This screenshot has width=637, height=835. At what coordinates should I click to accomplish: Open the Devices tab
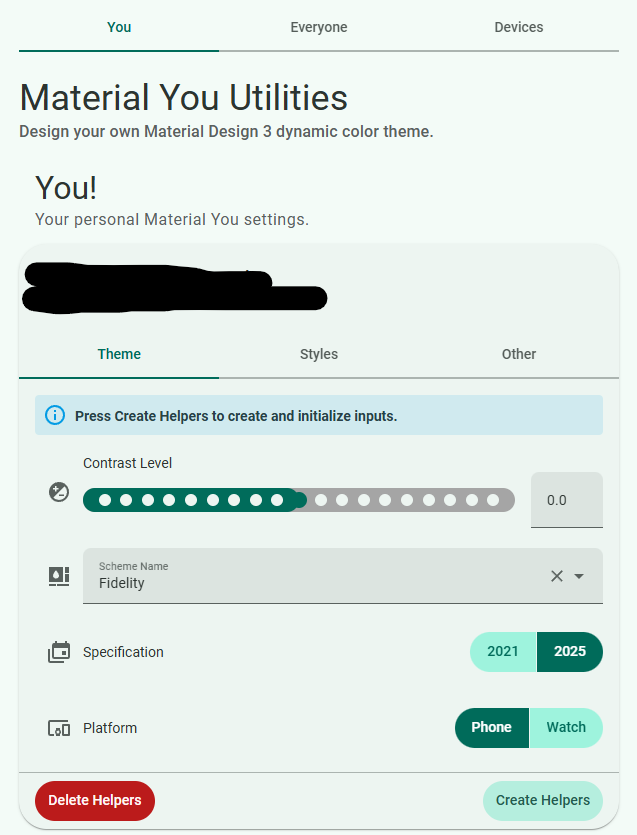(x=519, y=27)
